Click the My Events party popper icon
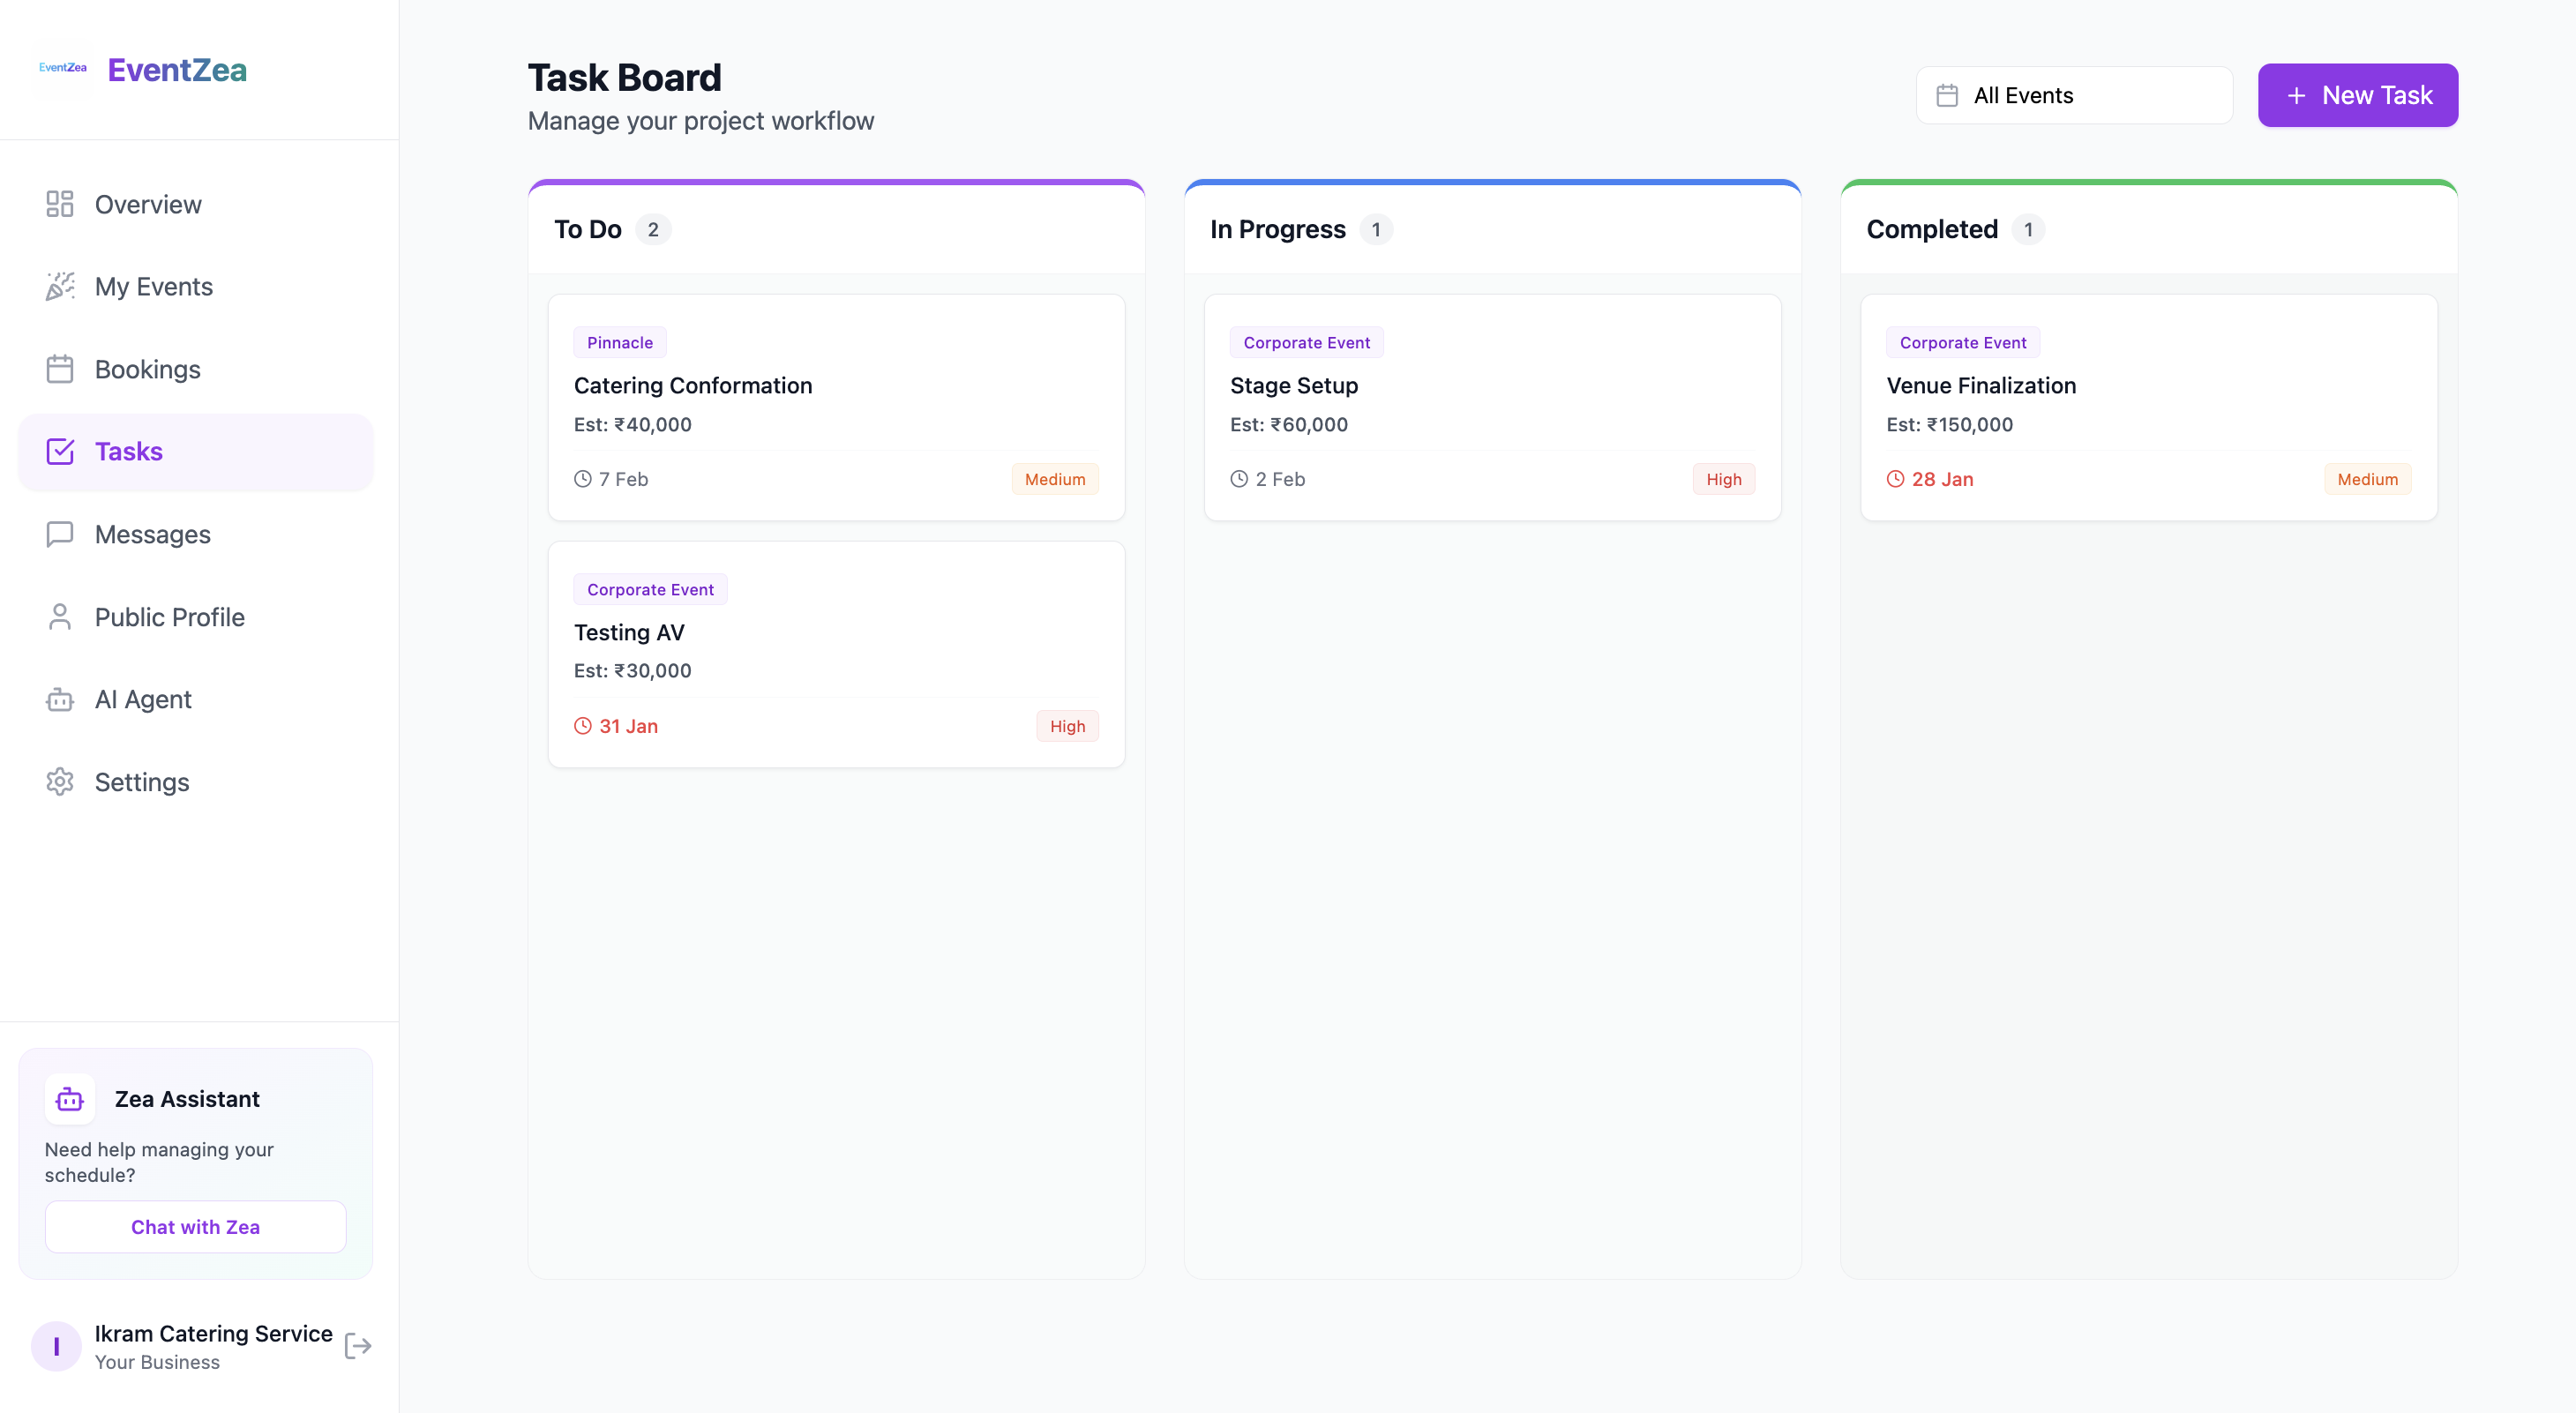The height and width of the screenshot is (1413, 2576). [60, 287]
